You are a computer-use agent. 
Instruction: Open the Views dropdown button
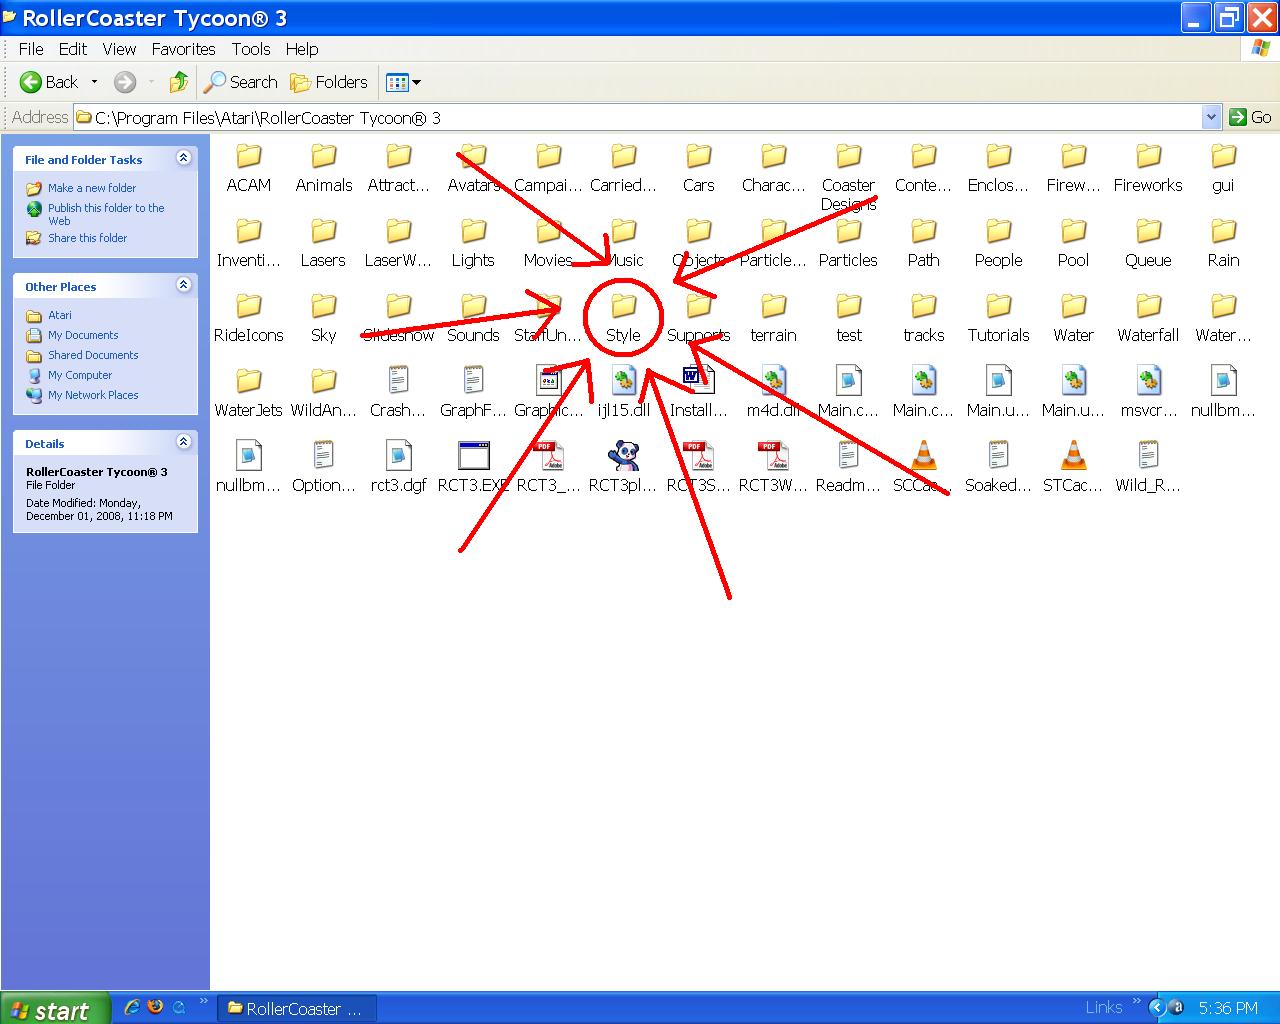[x=403, y=82]
